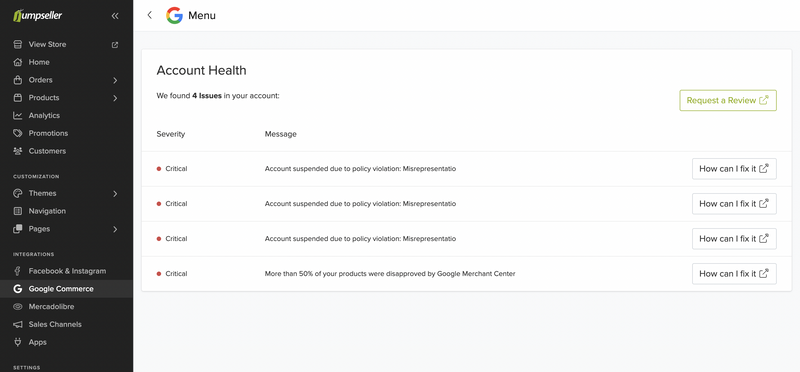Click the Themes palette icon
This screenshot has height=372, width=800.
tap(18, 193)
